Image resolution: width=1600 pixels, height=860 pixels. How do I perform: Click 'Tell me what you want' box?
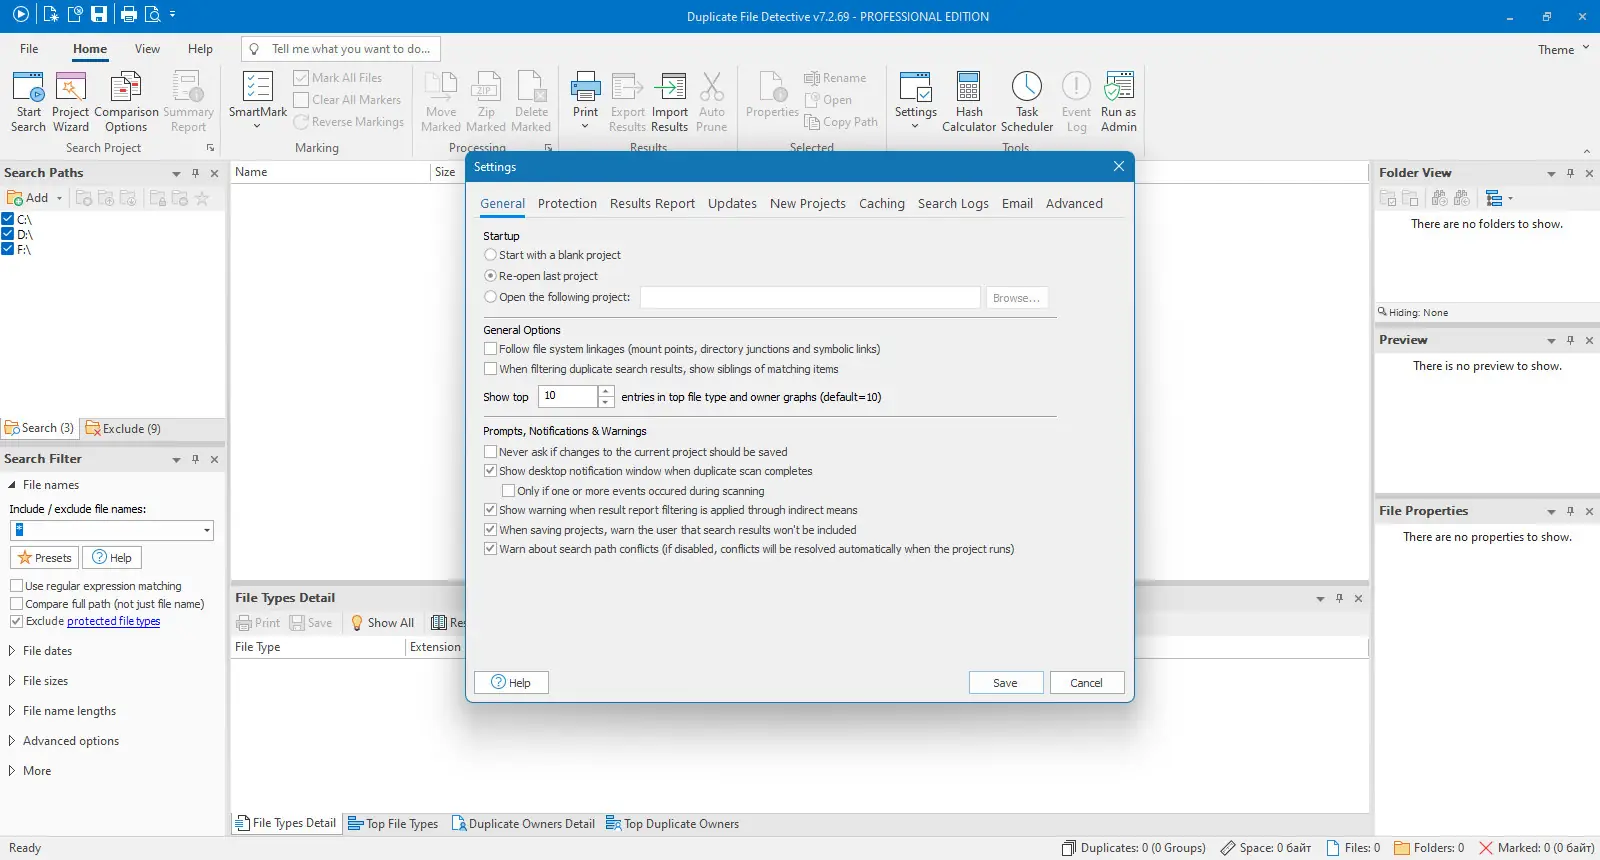pos(341,49)
